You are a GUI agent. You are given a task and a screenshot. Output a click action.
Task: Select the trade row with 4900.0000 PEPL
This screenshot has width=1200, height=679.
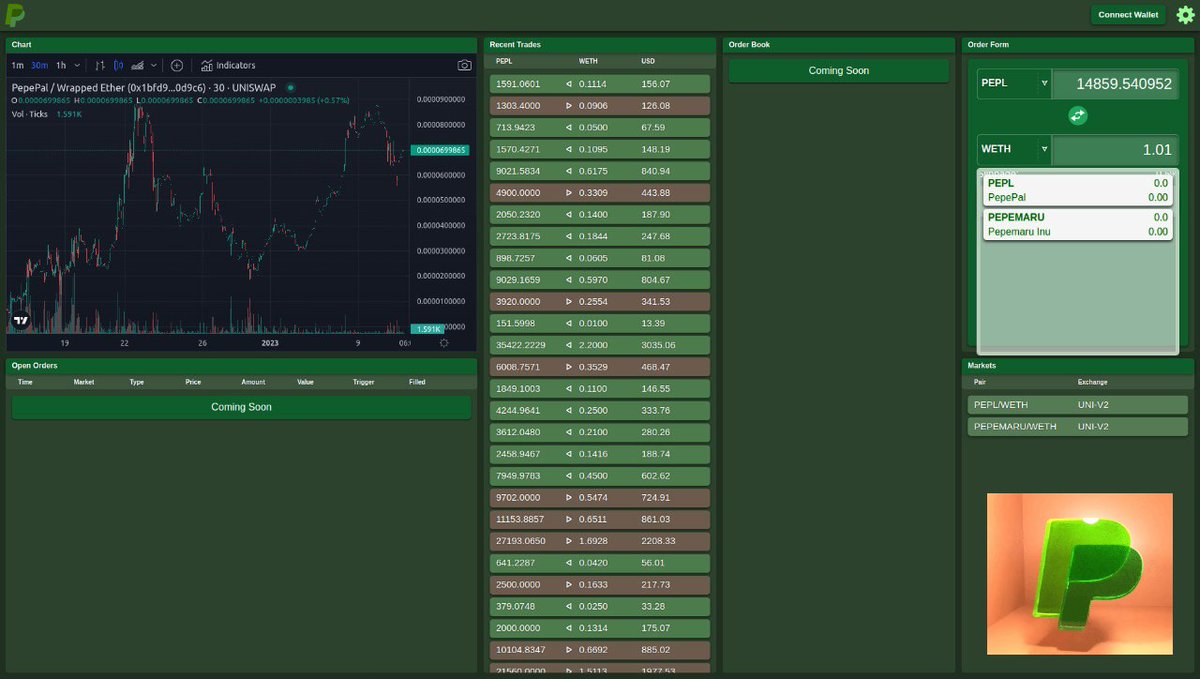[600, 193]
